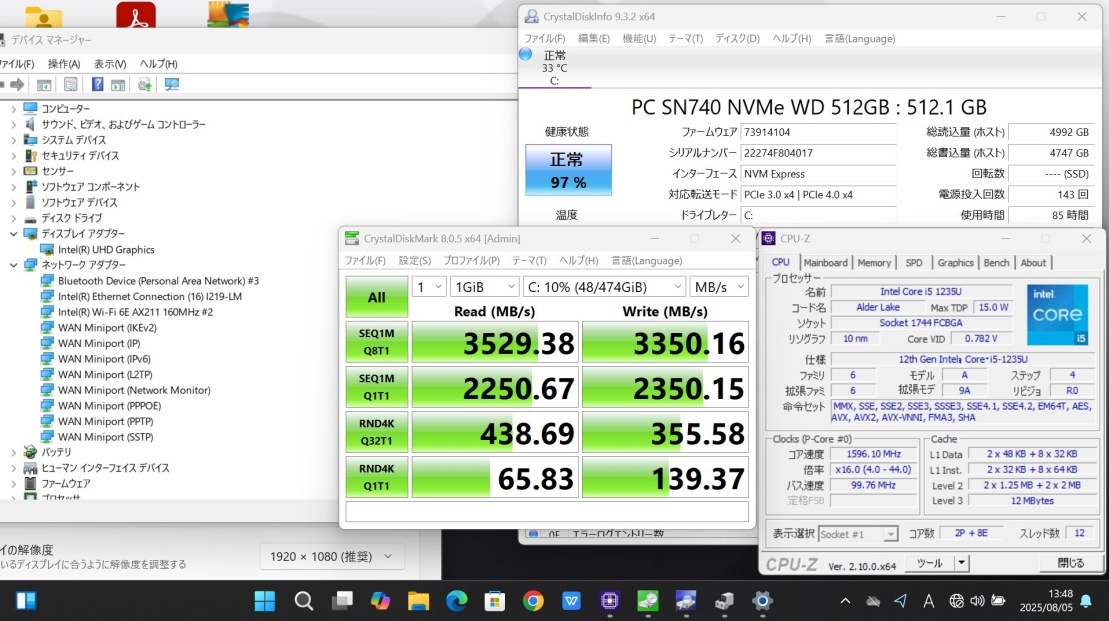The width and height of the screenshot is (1109, 621).
Task: Click the 閉じる button in CPU-Z
Action: coord(1071,563)
